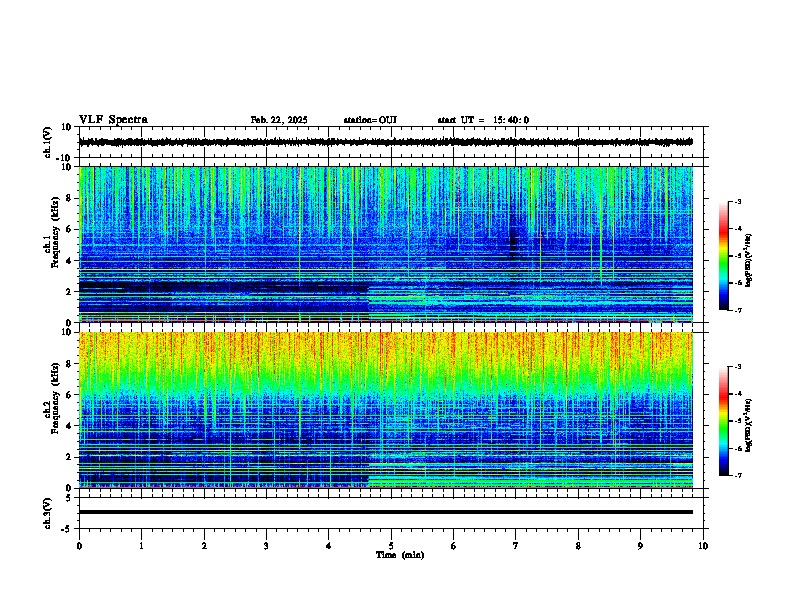Click the ch.1 voltage waveform trace

pos(386,142)
